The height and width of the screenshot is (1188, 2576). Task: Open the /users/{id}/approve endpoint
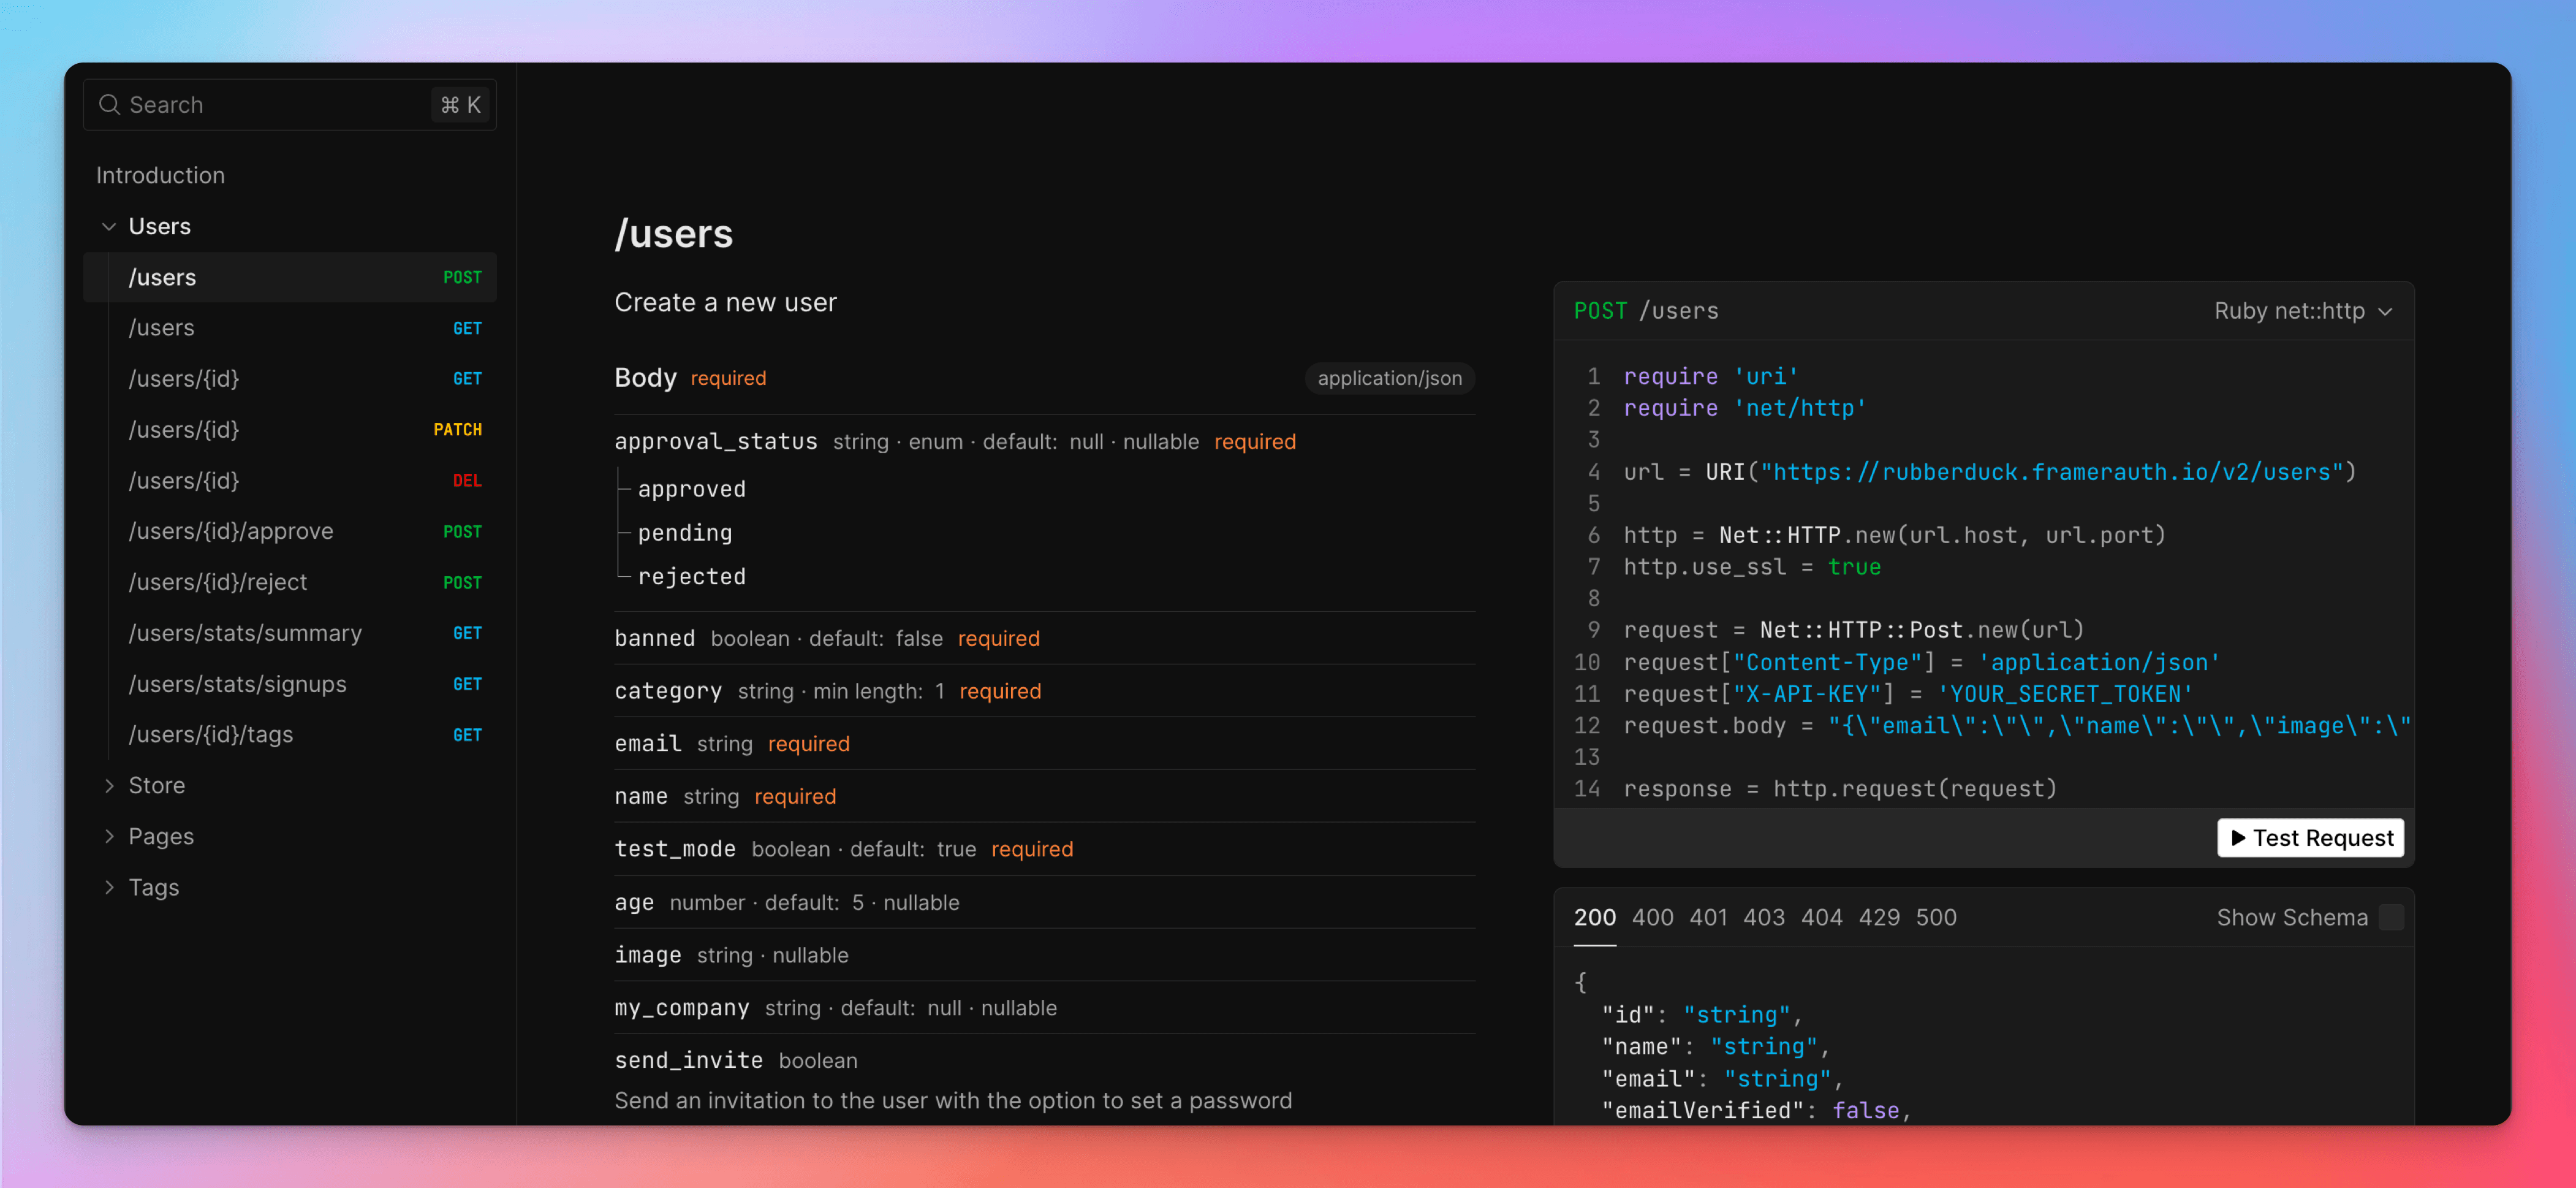tap(290, 531)
